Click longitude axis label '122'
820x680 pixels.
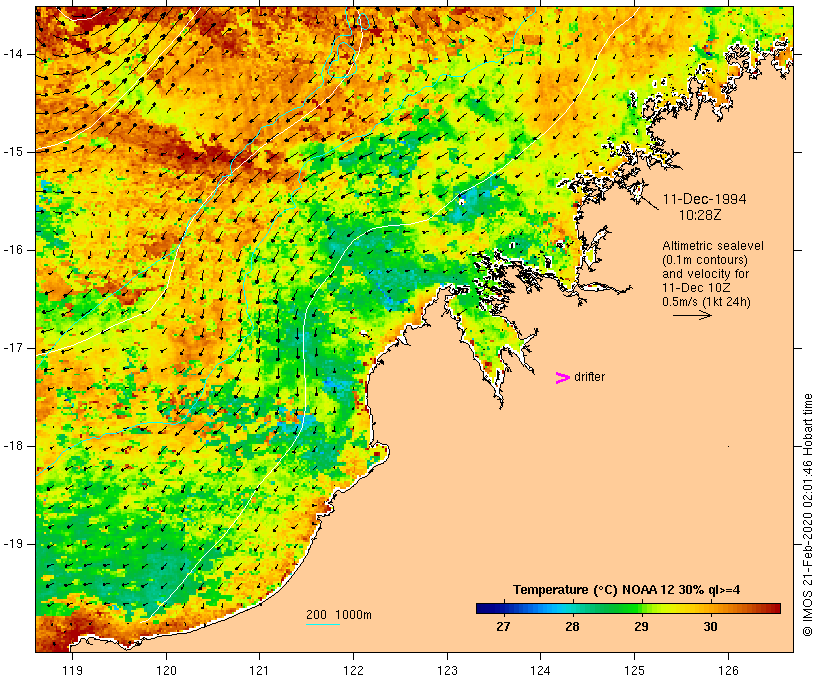click(354, 670)
